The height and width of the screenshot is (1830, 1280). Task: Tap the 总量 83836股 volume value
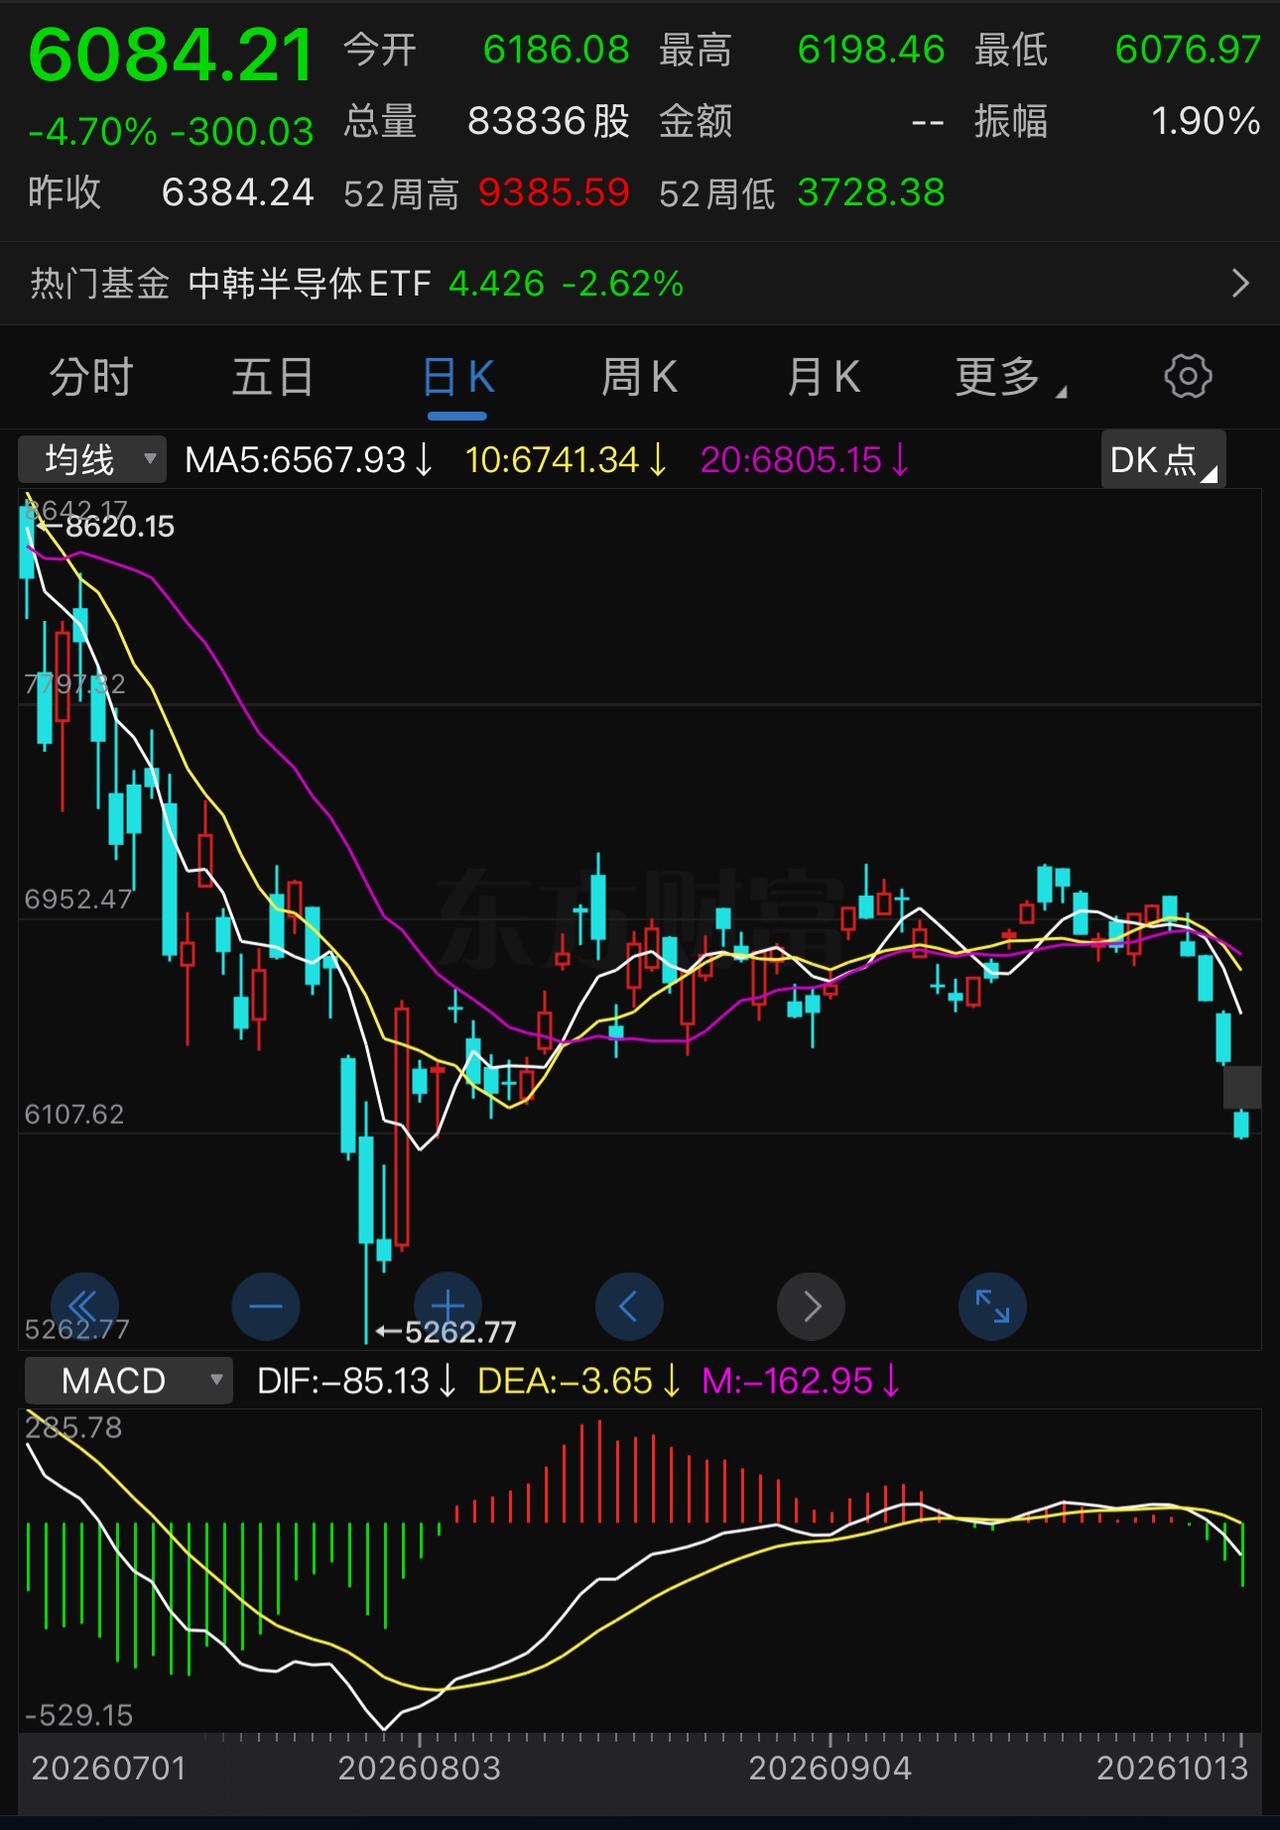[x=549, y=121]
